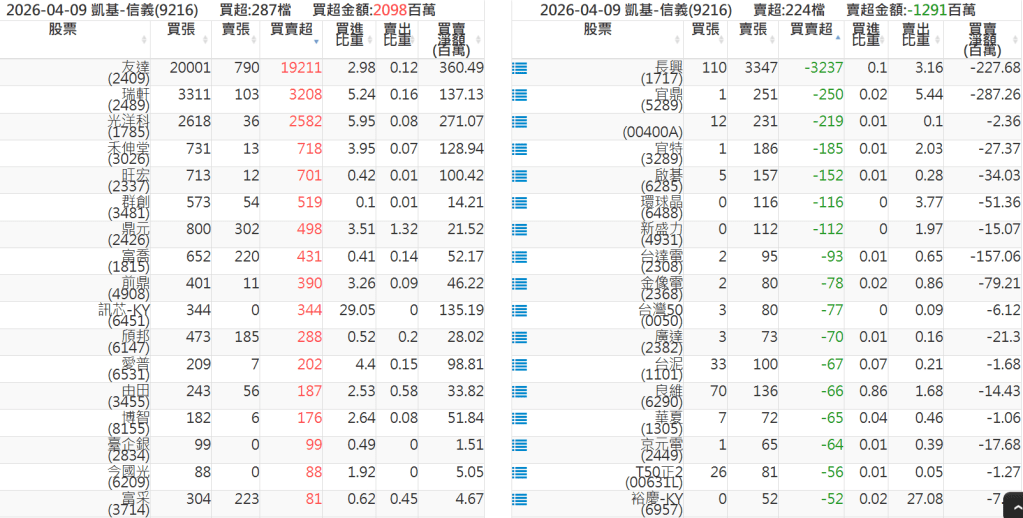Select the list icon beside 環球晶 (6488)
Screen dimensions: 1023x518
pyautogui.click(x=519, y=203)
